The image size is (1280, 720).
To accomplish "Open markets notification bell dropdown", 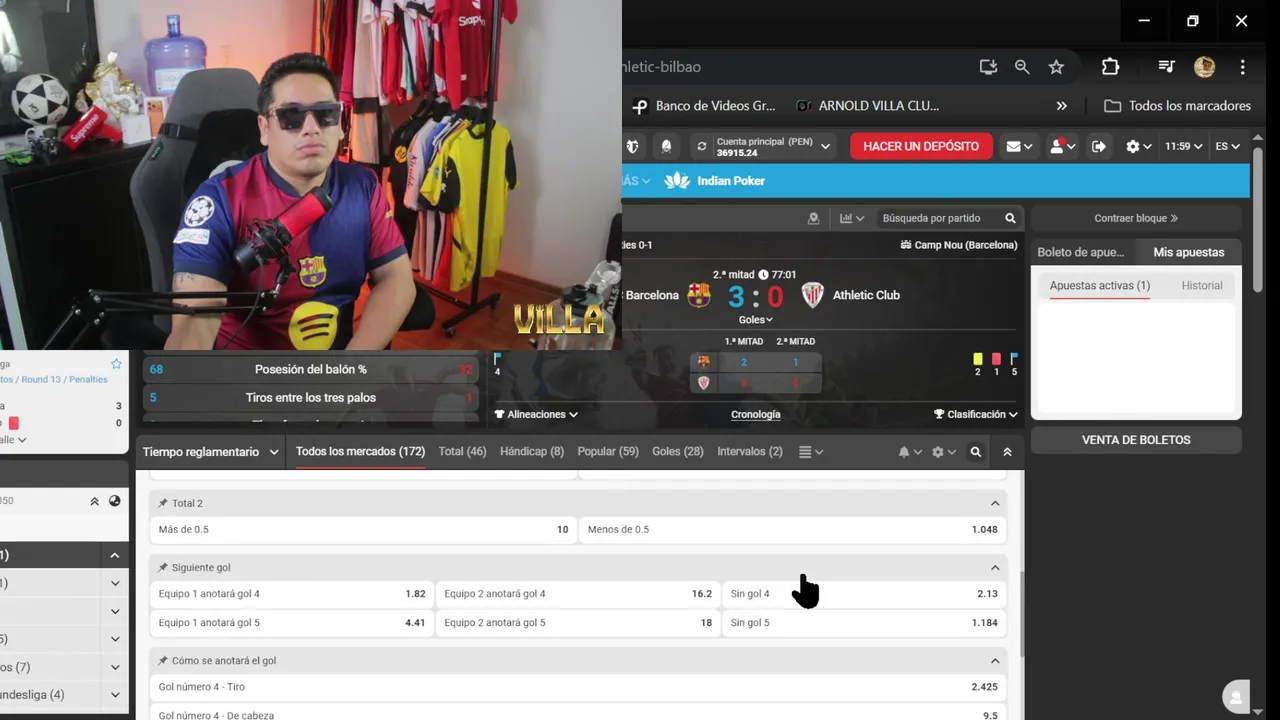I will pos(909,452).
